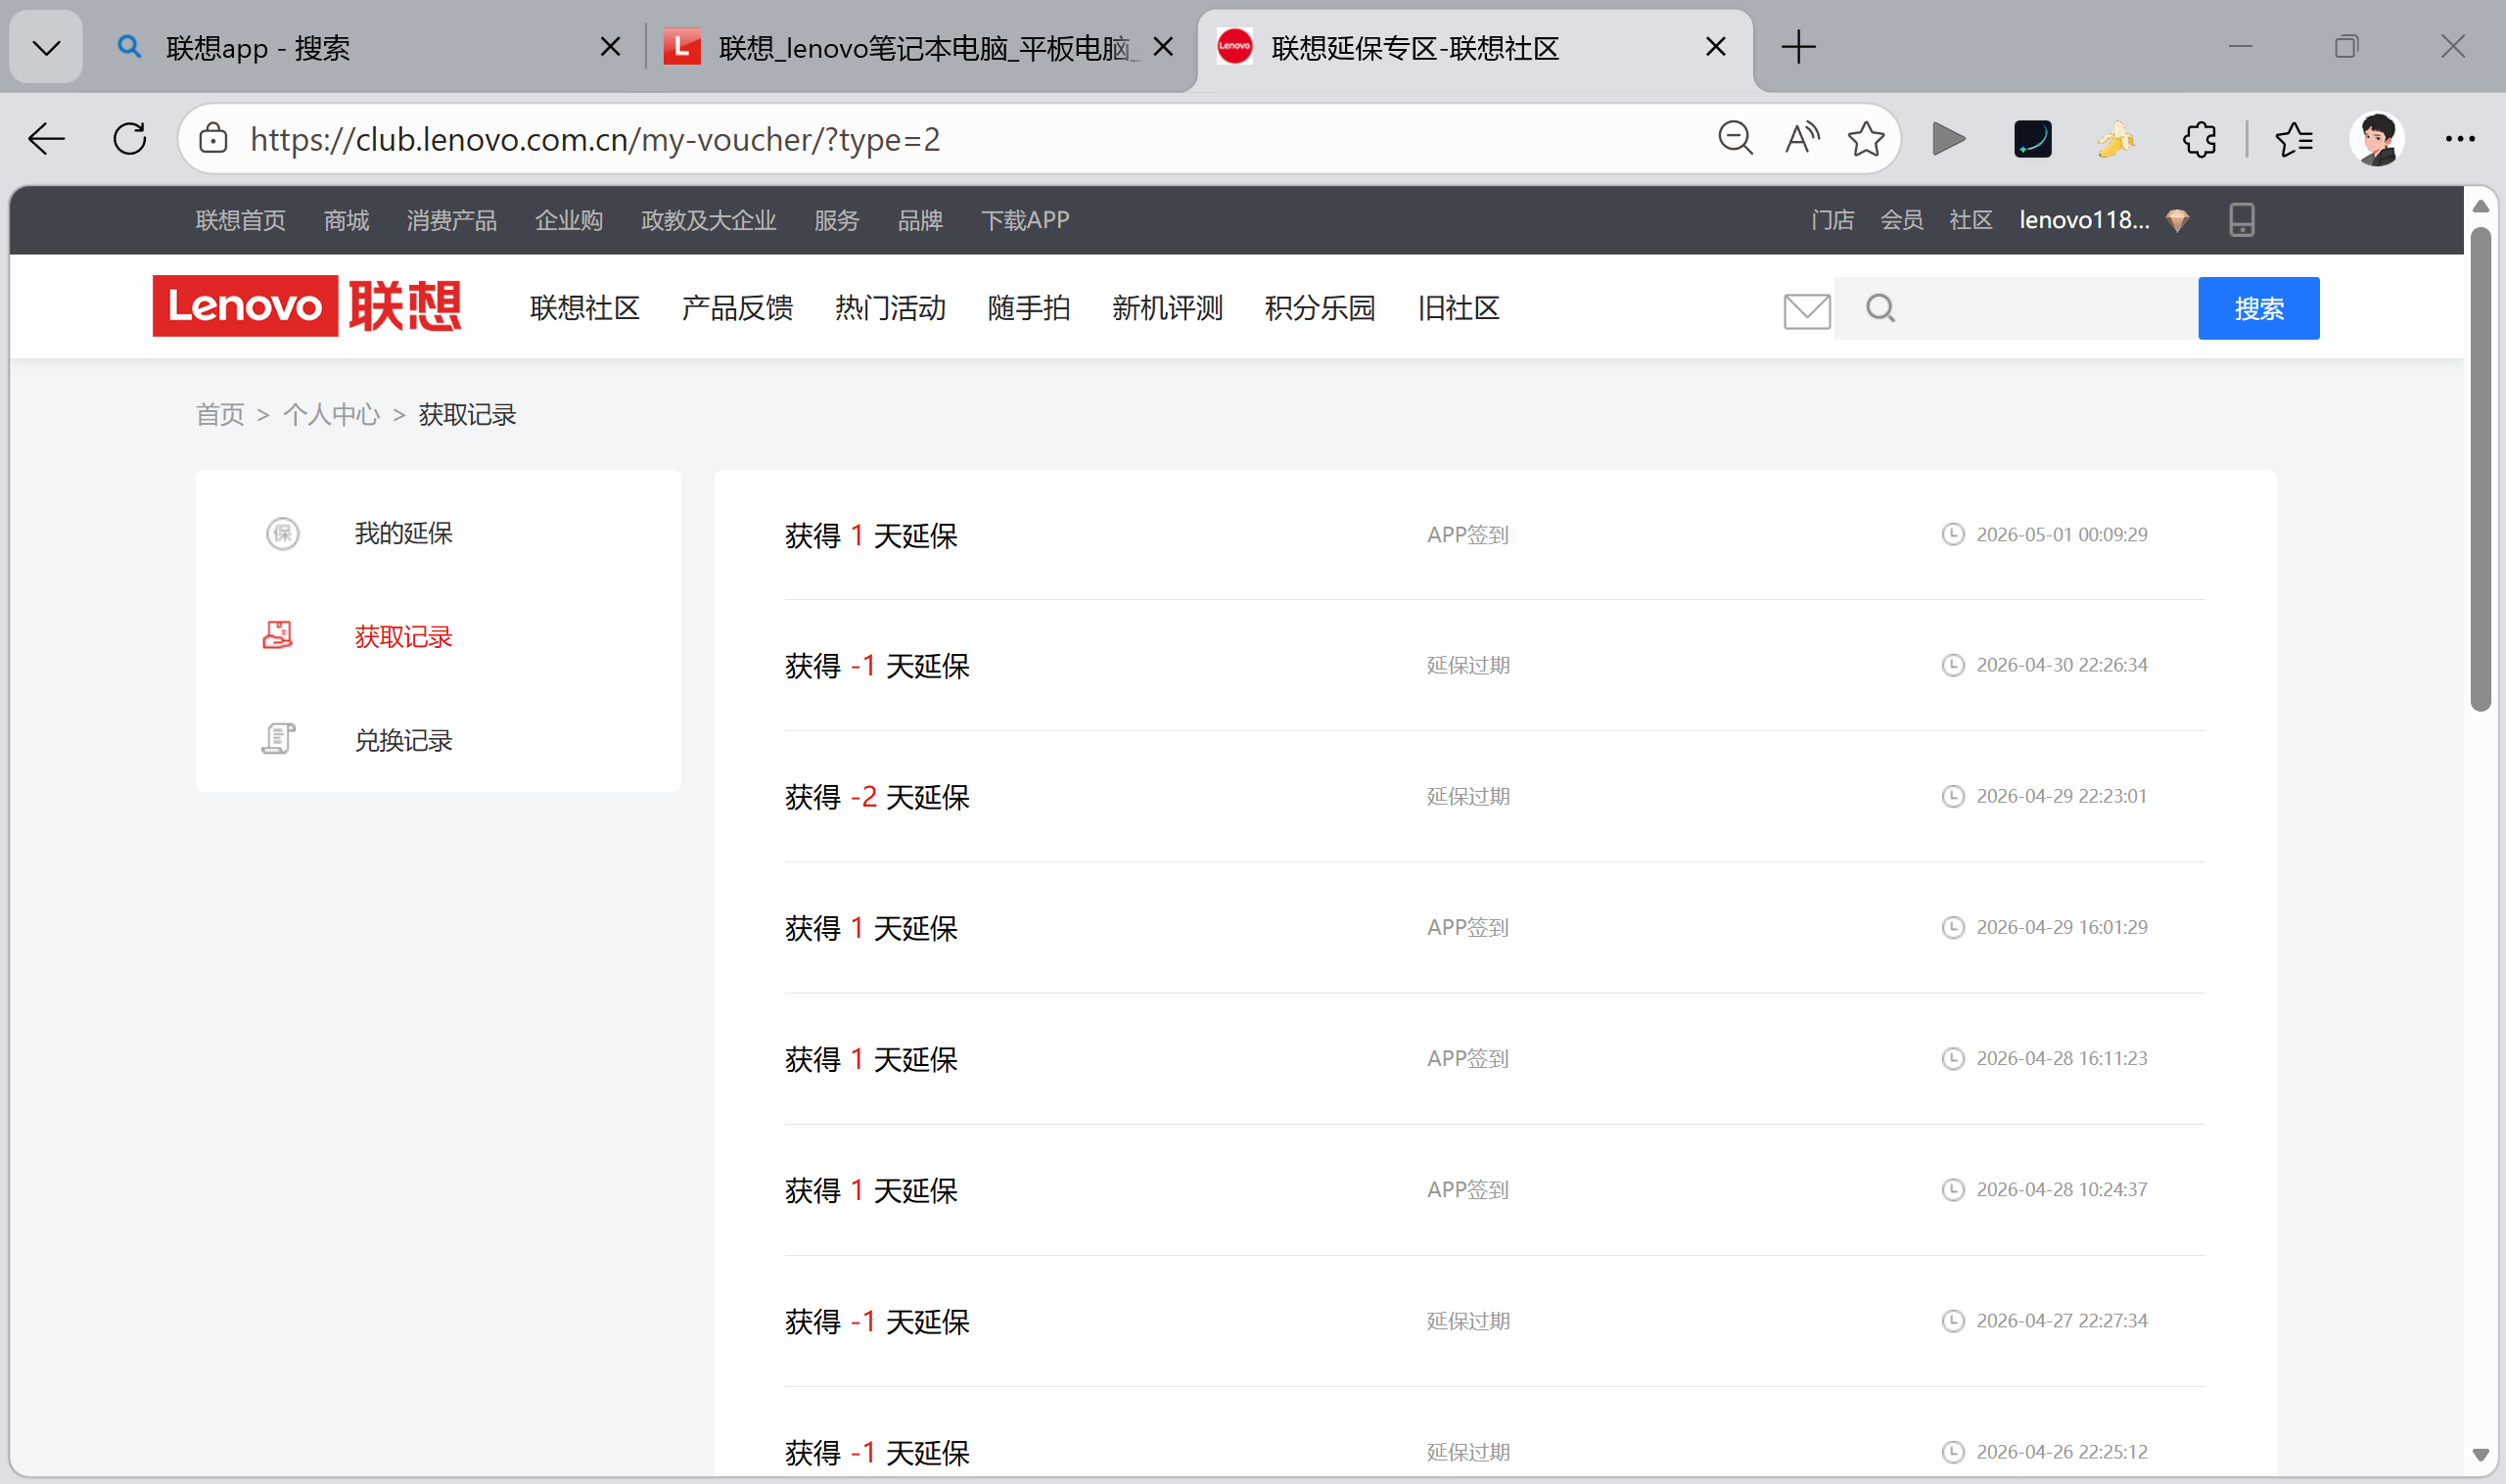The width and height of the screenshot is (2506, 1484).
Task: Open the banana extension icon
Action: point(2116,139)
